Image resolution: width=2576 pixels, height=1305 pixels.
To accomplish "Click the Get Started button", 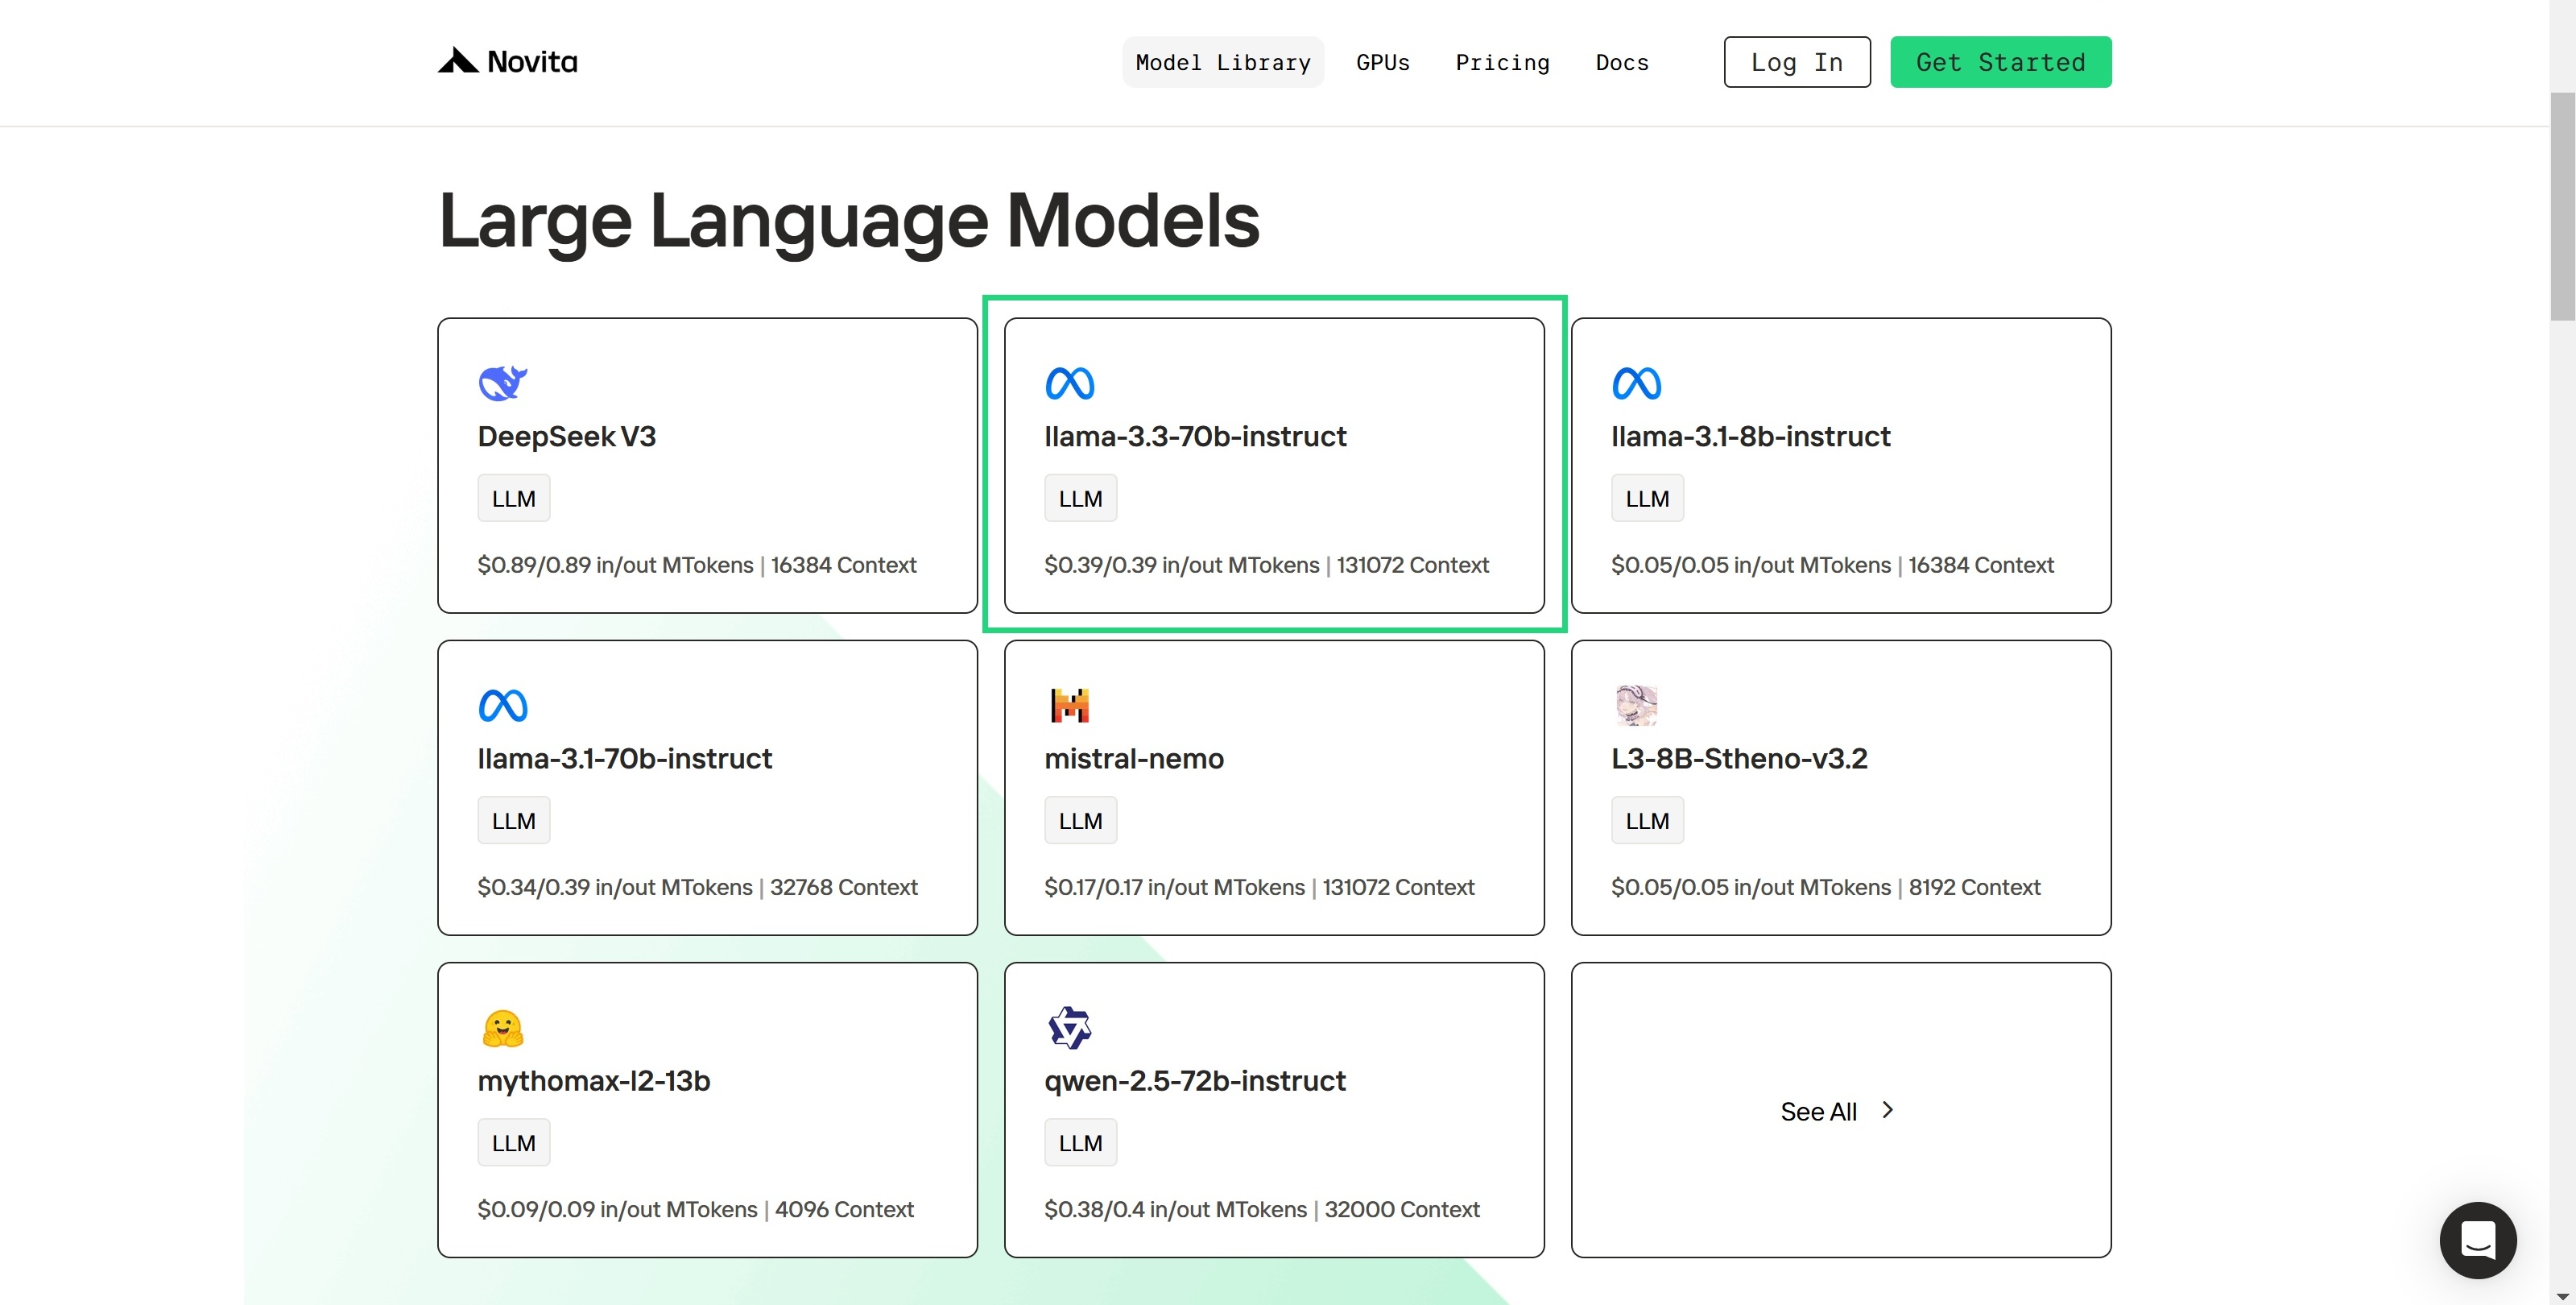I will [2000, 62].
